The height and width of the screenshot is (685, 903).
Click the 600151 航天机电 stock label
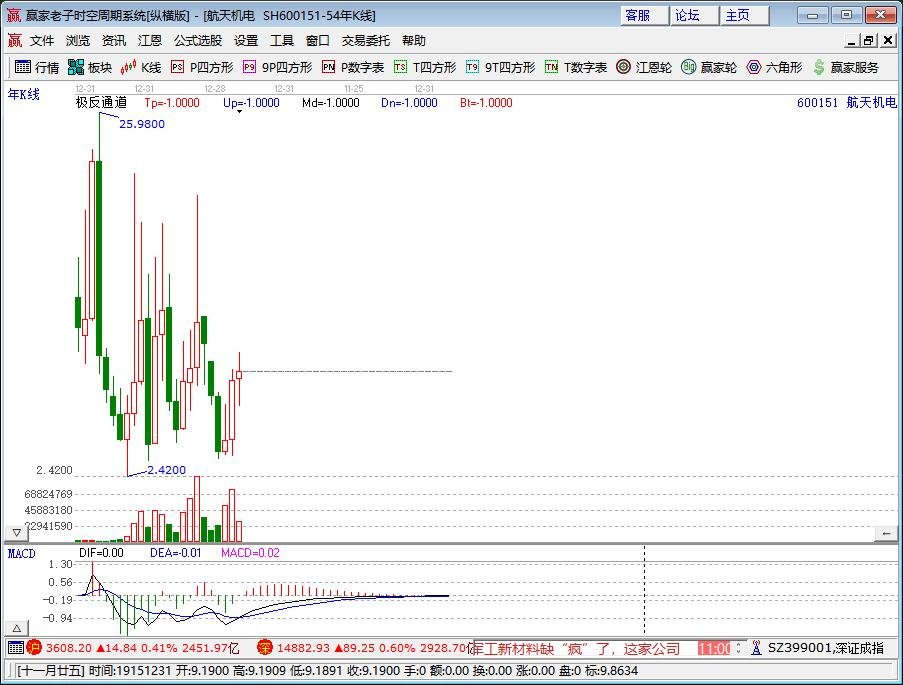point(847,103)
